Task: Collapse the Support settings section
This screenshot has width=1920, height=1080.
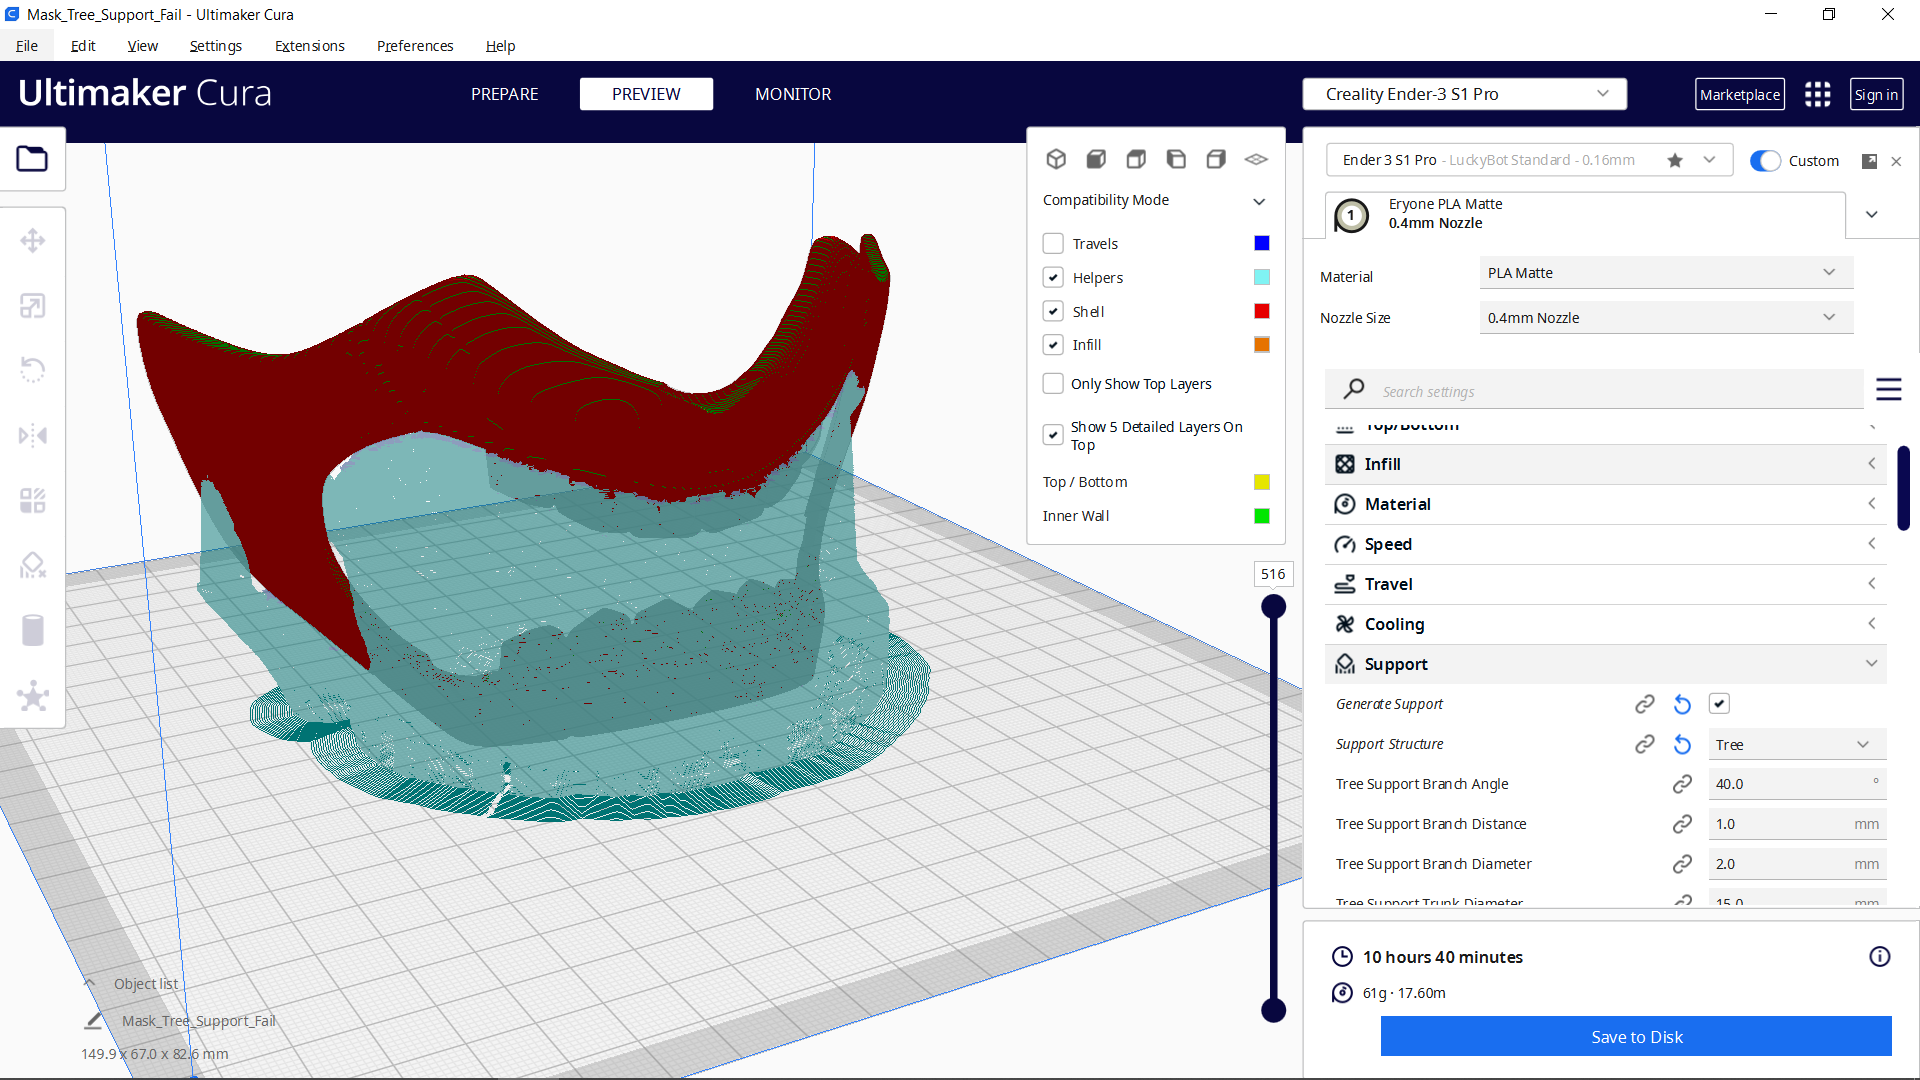Action: [x=1605, y=664]
